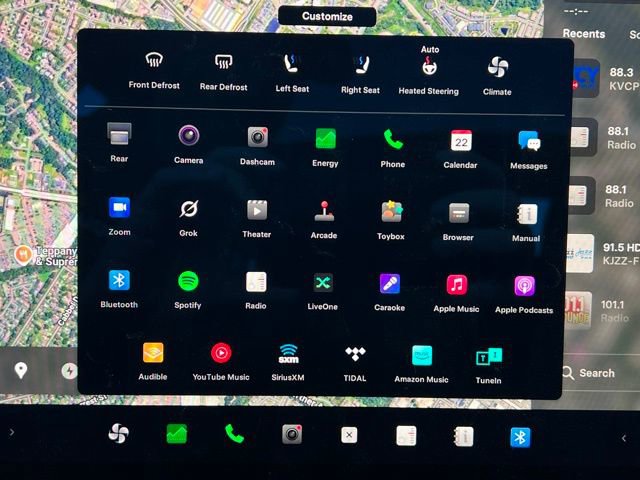Toggle Heated Steering wheel
This screenshot has width=640, height=480.
point(428,68)
